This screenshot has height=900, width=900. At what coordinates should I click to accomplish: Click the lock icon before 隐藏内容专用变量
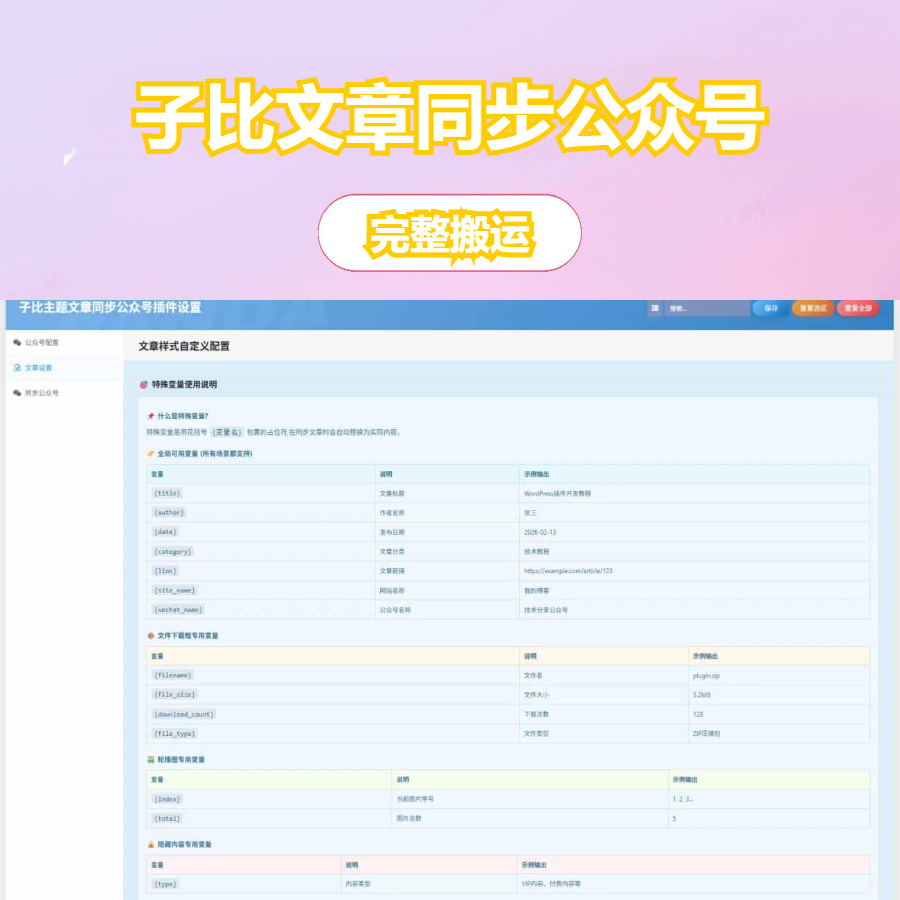point(150,844)
